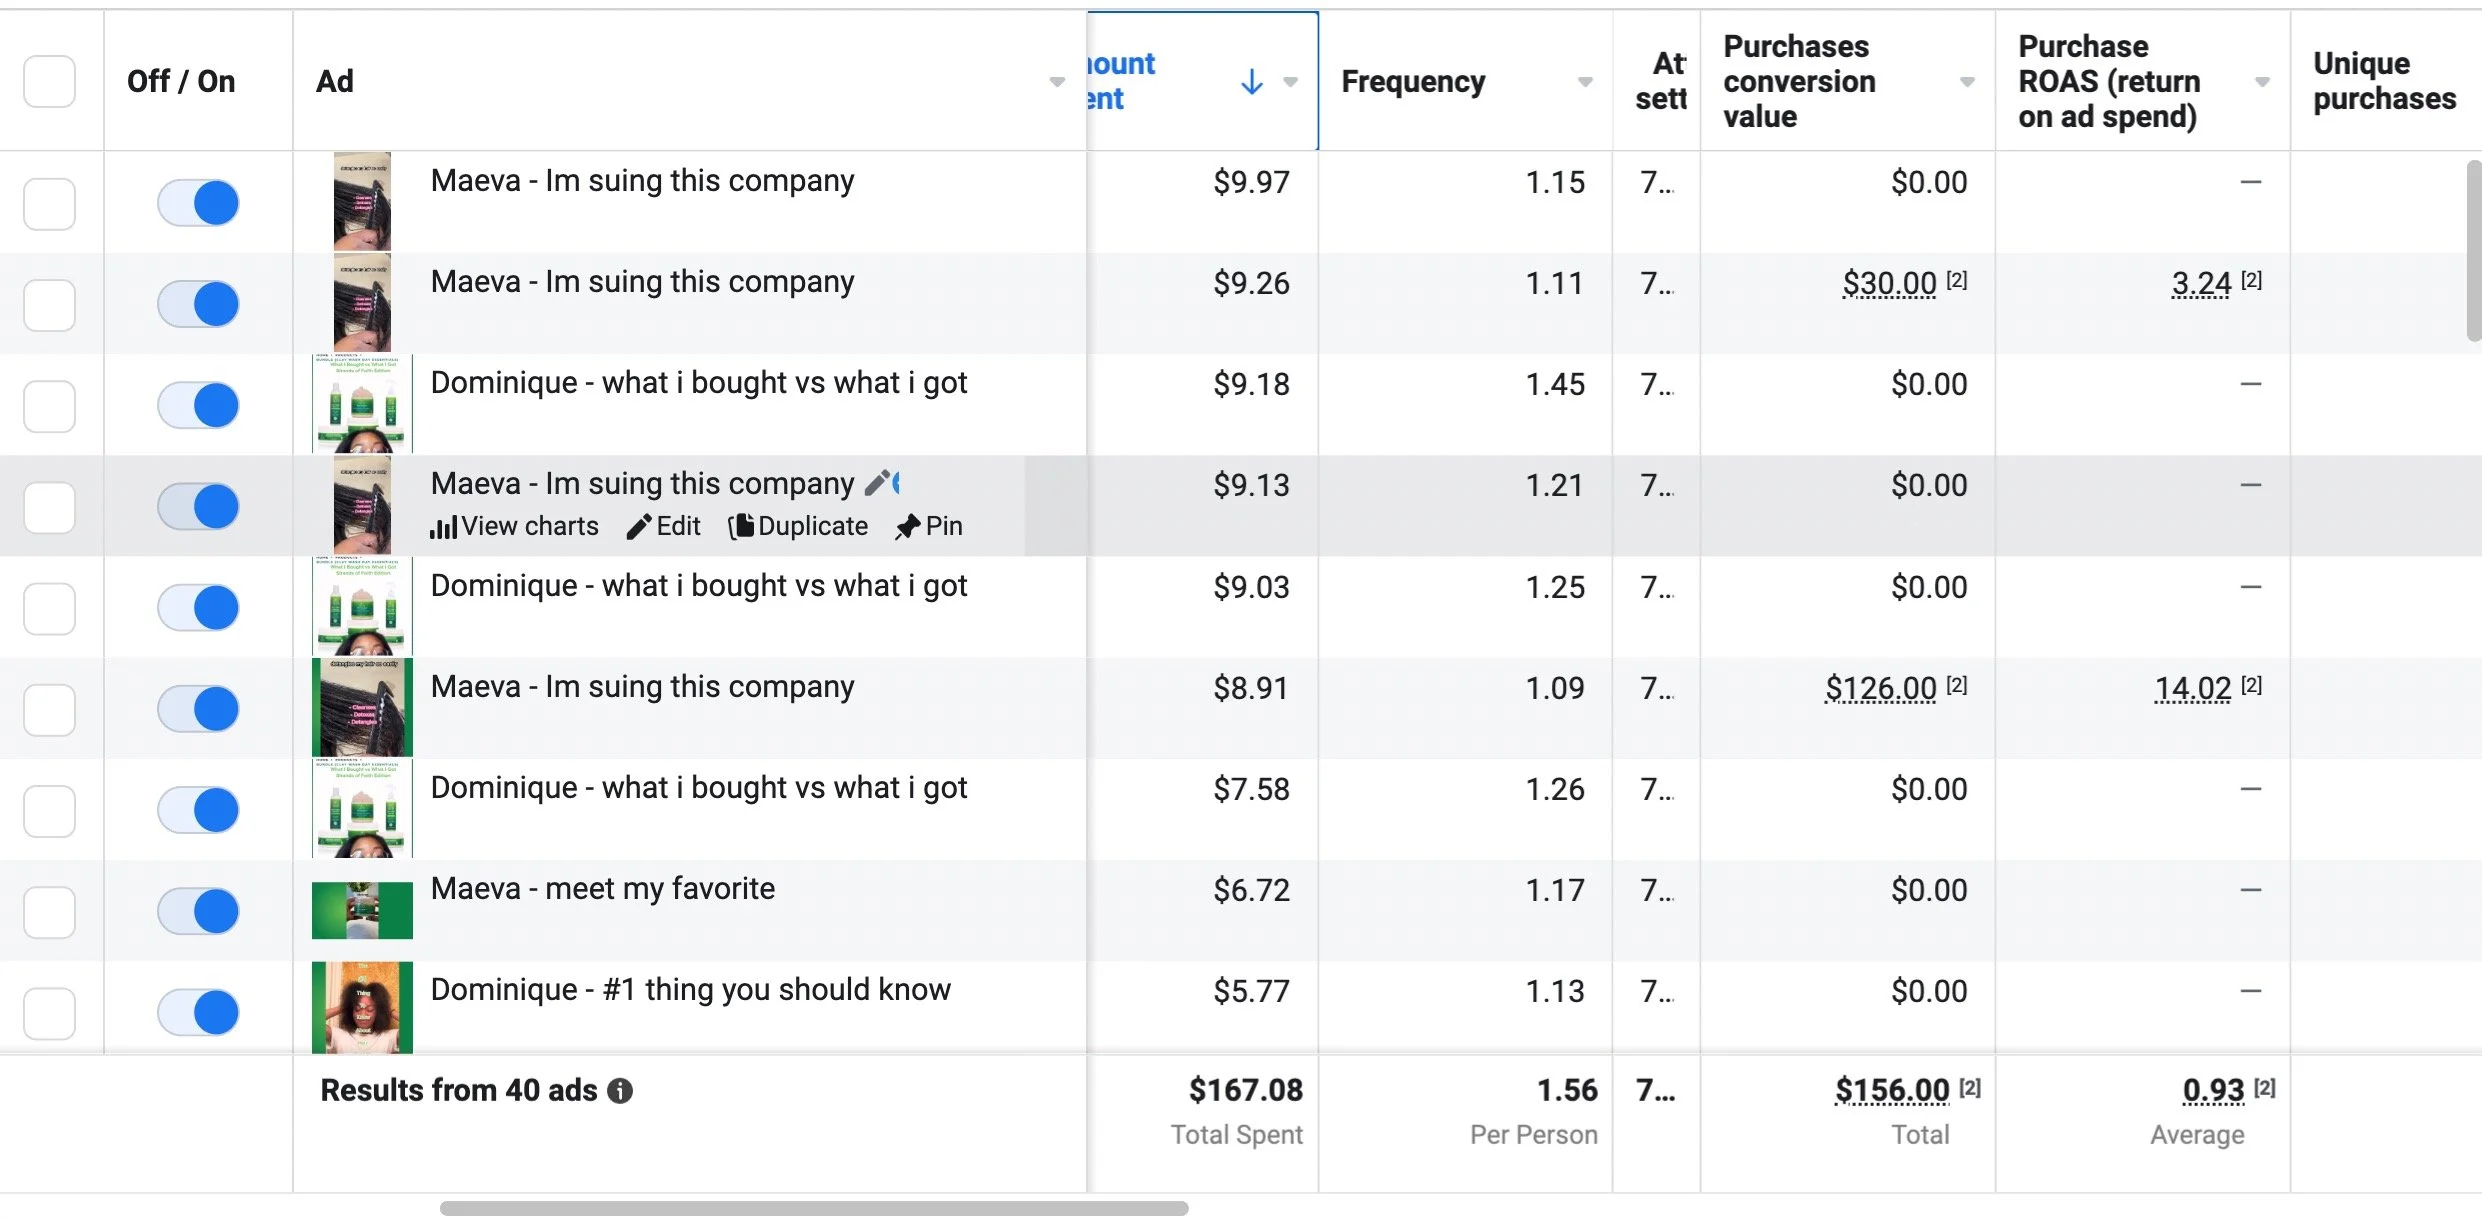Click the Edit pencil icon in hovered row

click(x=638, y=527)
